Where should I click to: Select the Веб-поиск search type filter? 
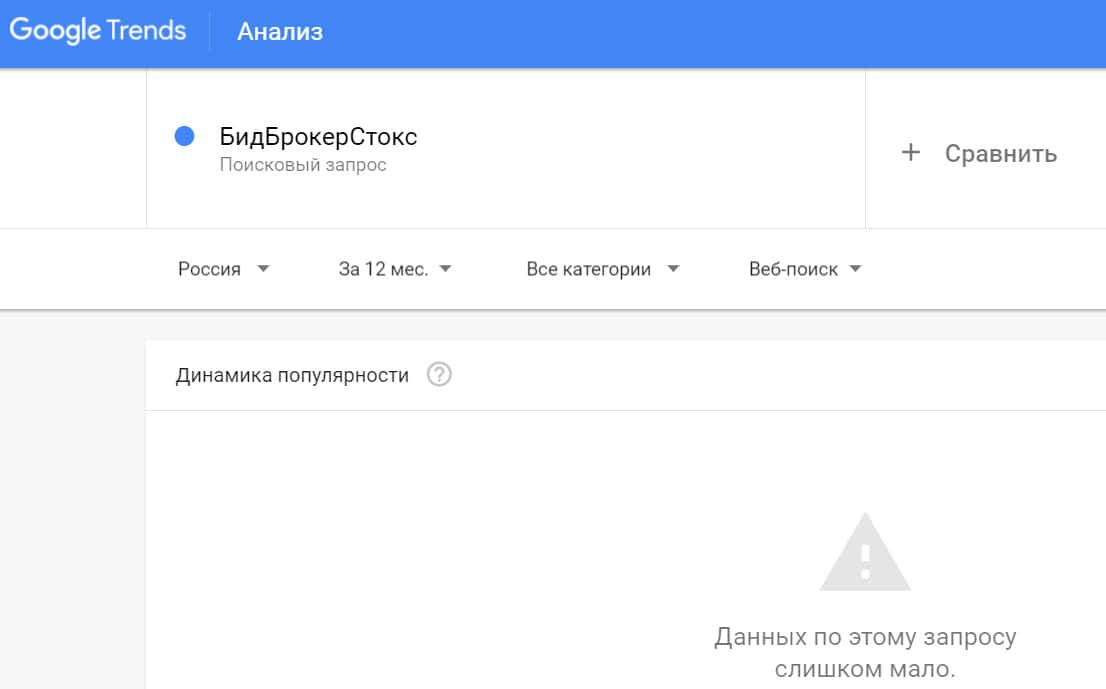pos(793,269)
